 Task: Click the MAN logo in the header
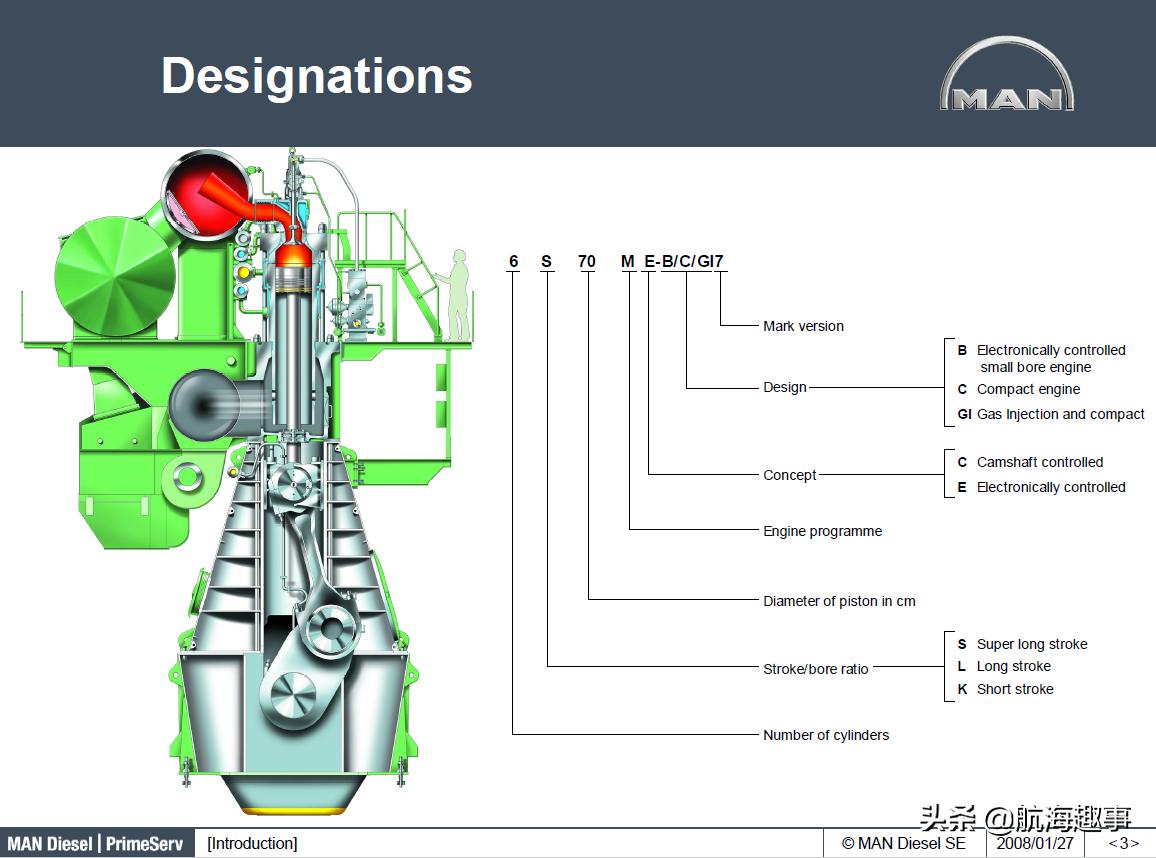pos(1006,74)
